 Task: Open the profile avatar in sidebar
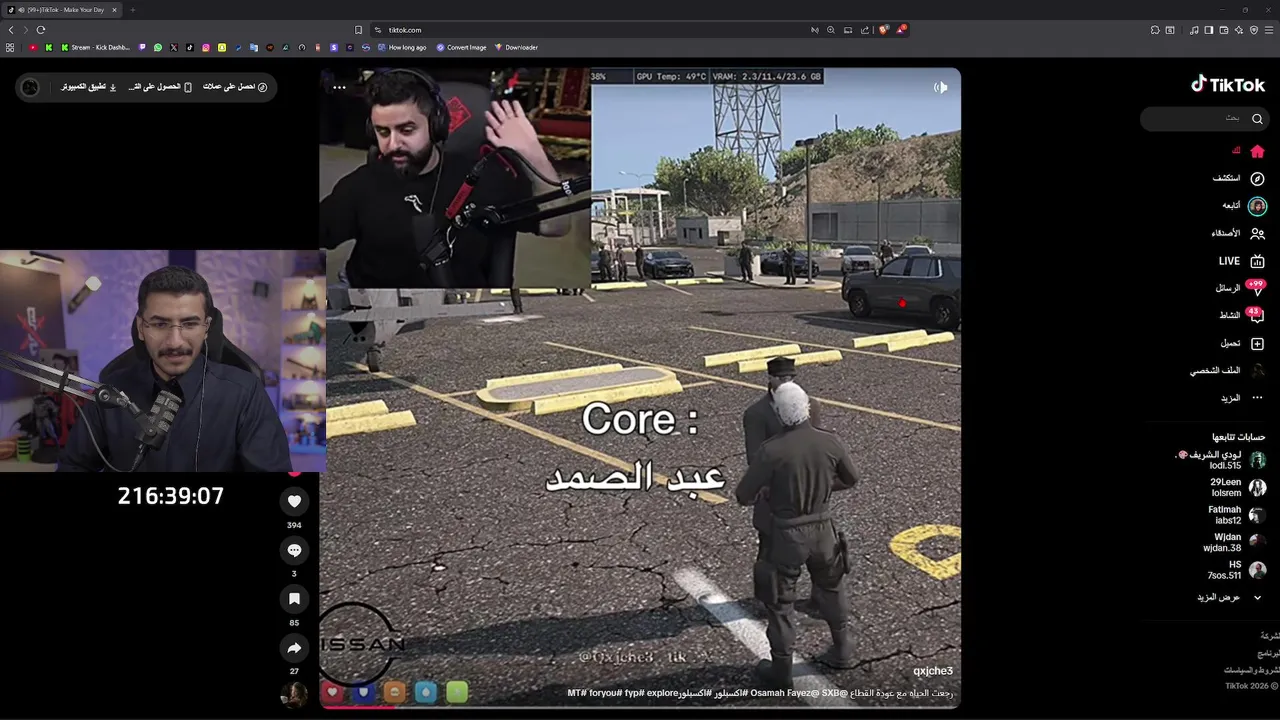coord(1257,371)
